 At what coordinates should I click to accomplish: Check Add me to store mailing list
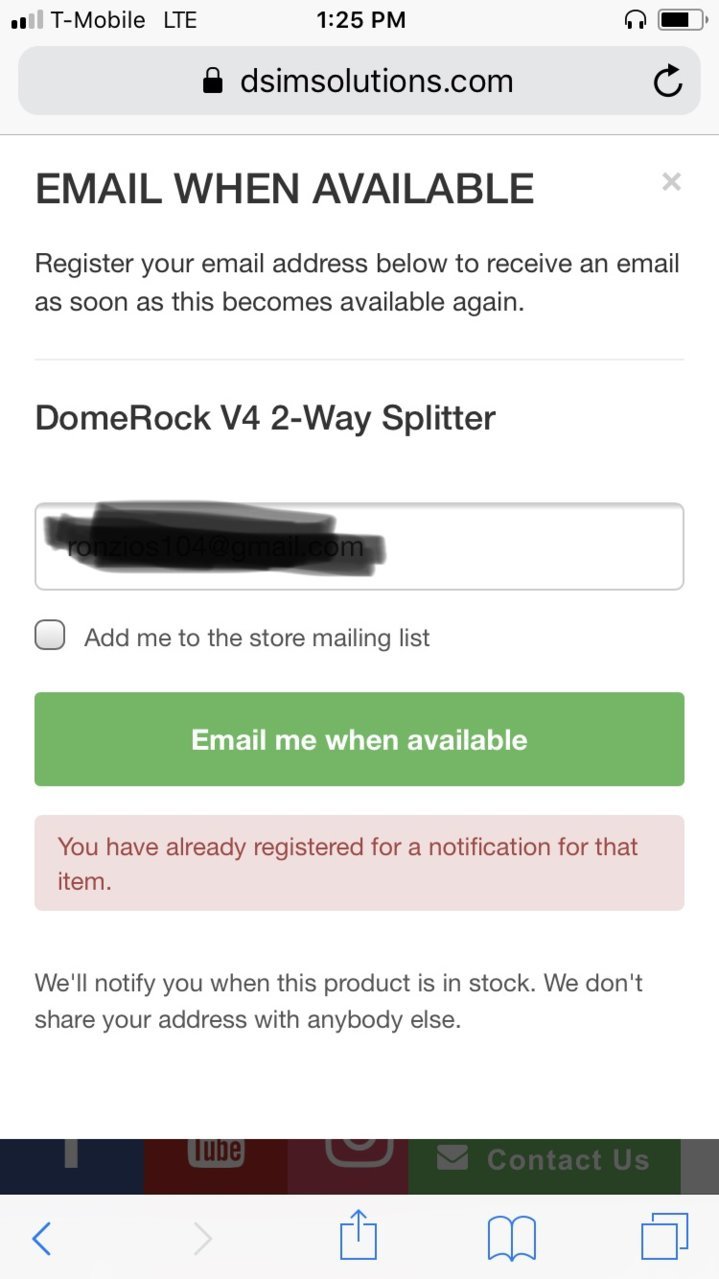point(50,635)
